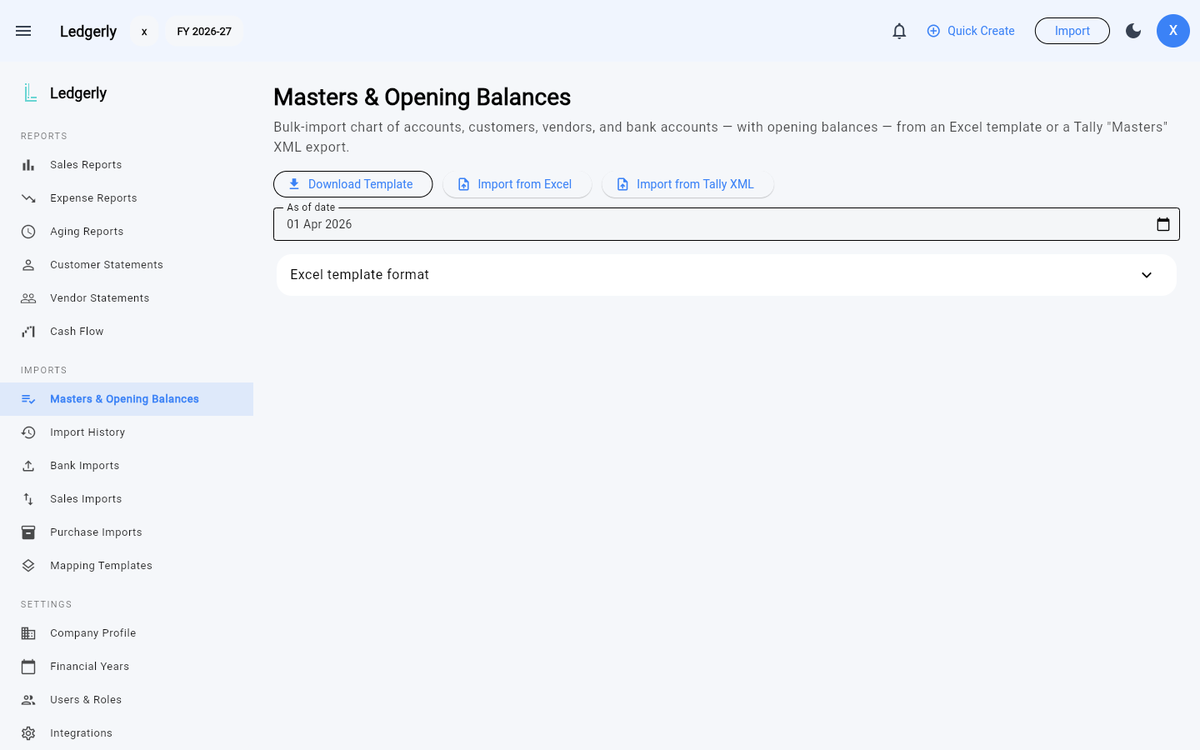Open the calendar picker icon in date field
This screenshot has height=750, width=1200.
coord(1163,224)
